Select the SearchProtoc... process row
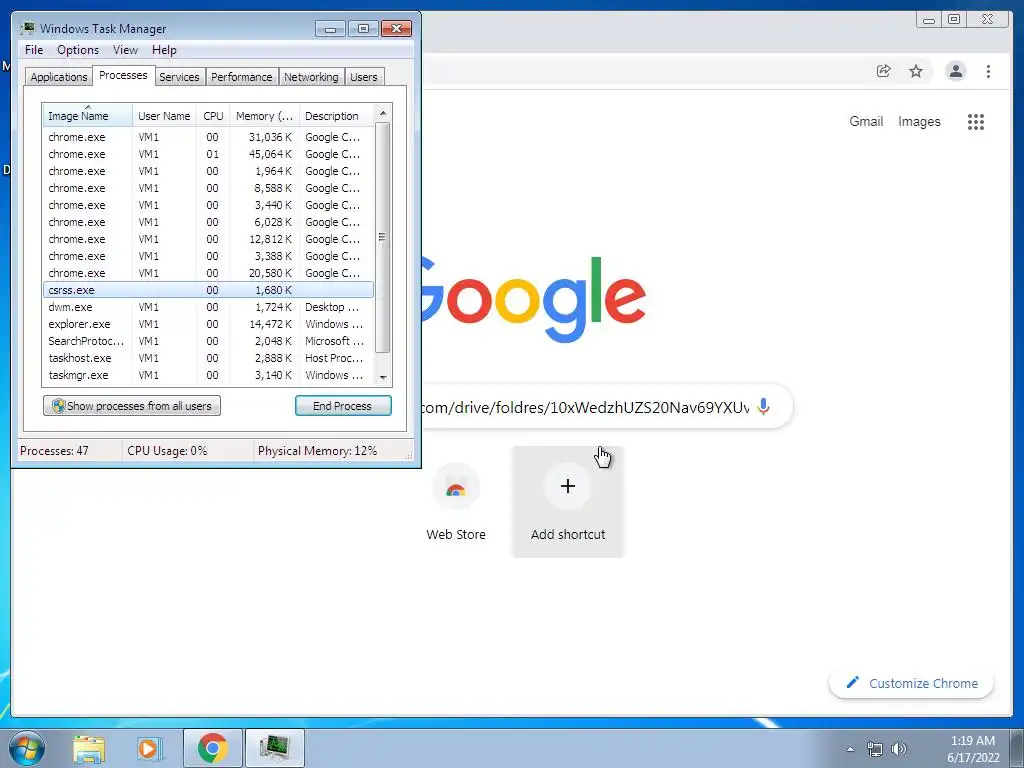This screenshot has width=1024, height=768. pyautogui.click(x=208, y=341)
